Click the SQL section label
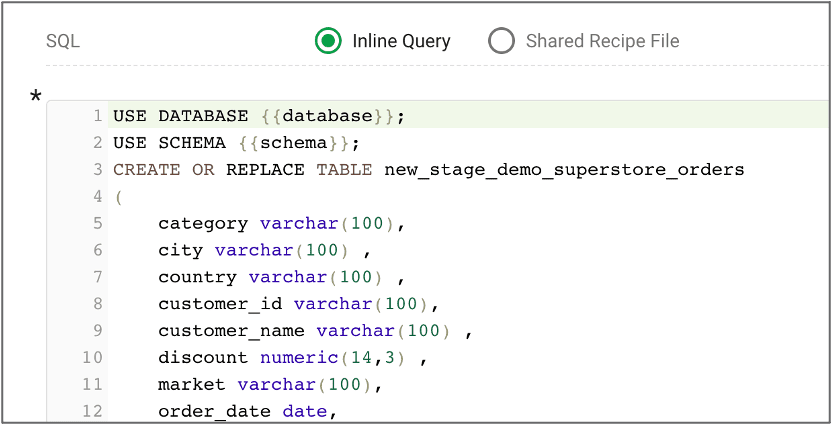832x424 pixels. click(x=63, y=41)
